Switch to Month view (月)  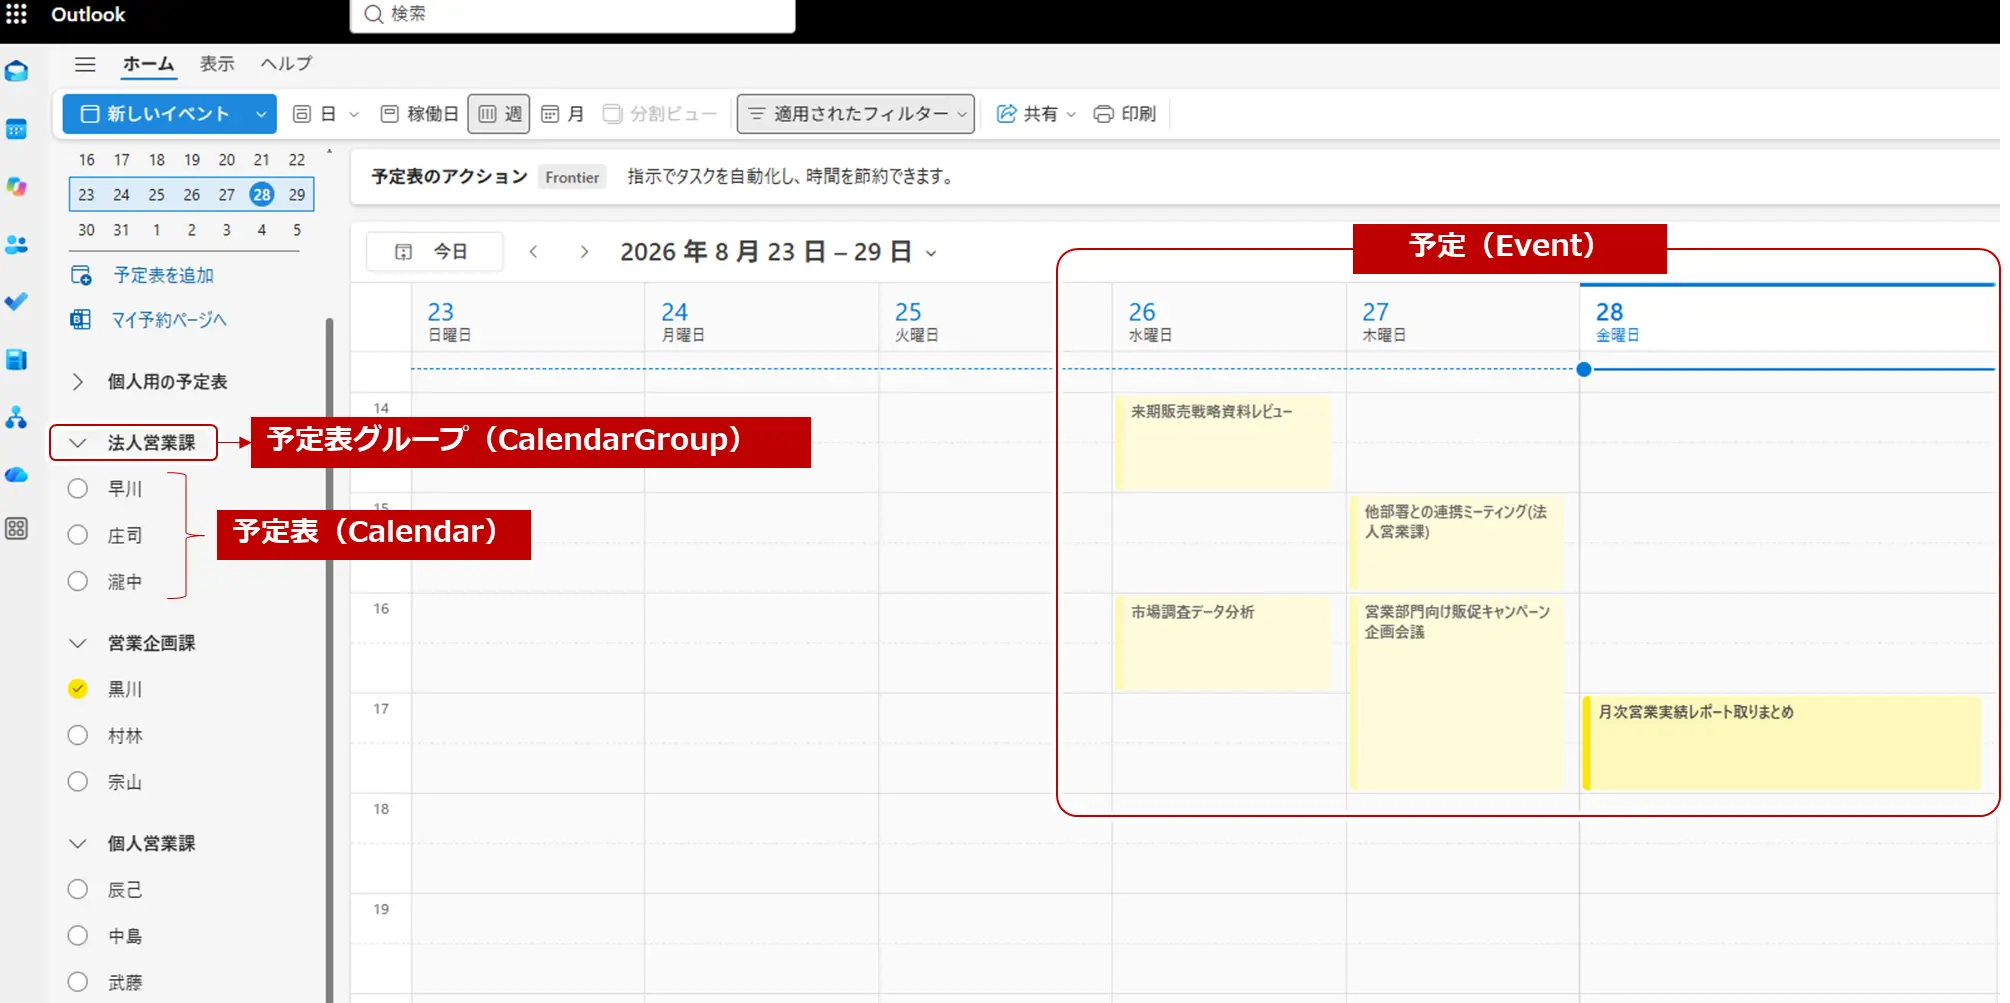click(563, 114)
